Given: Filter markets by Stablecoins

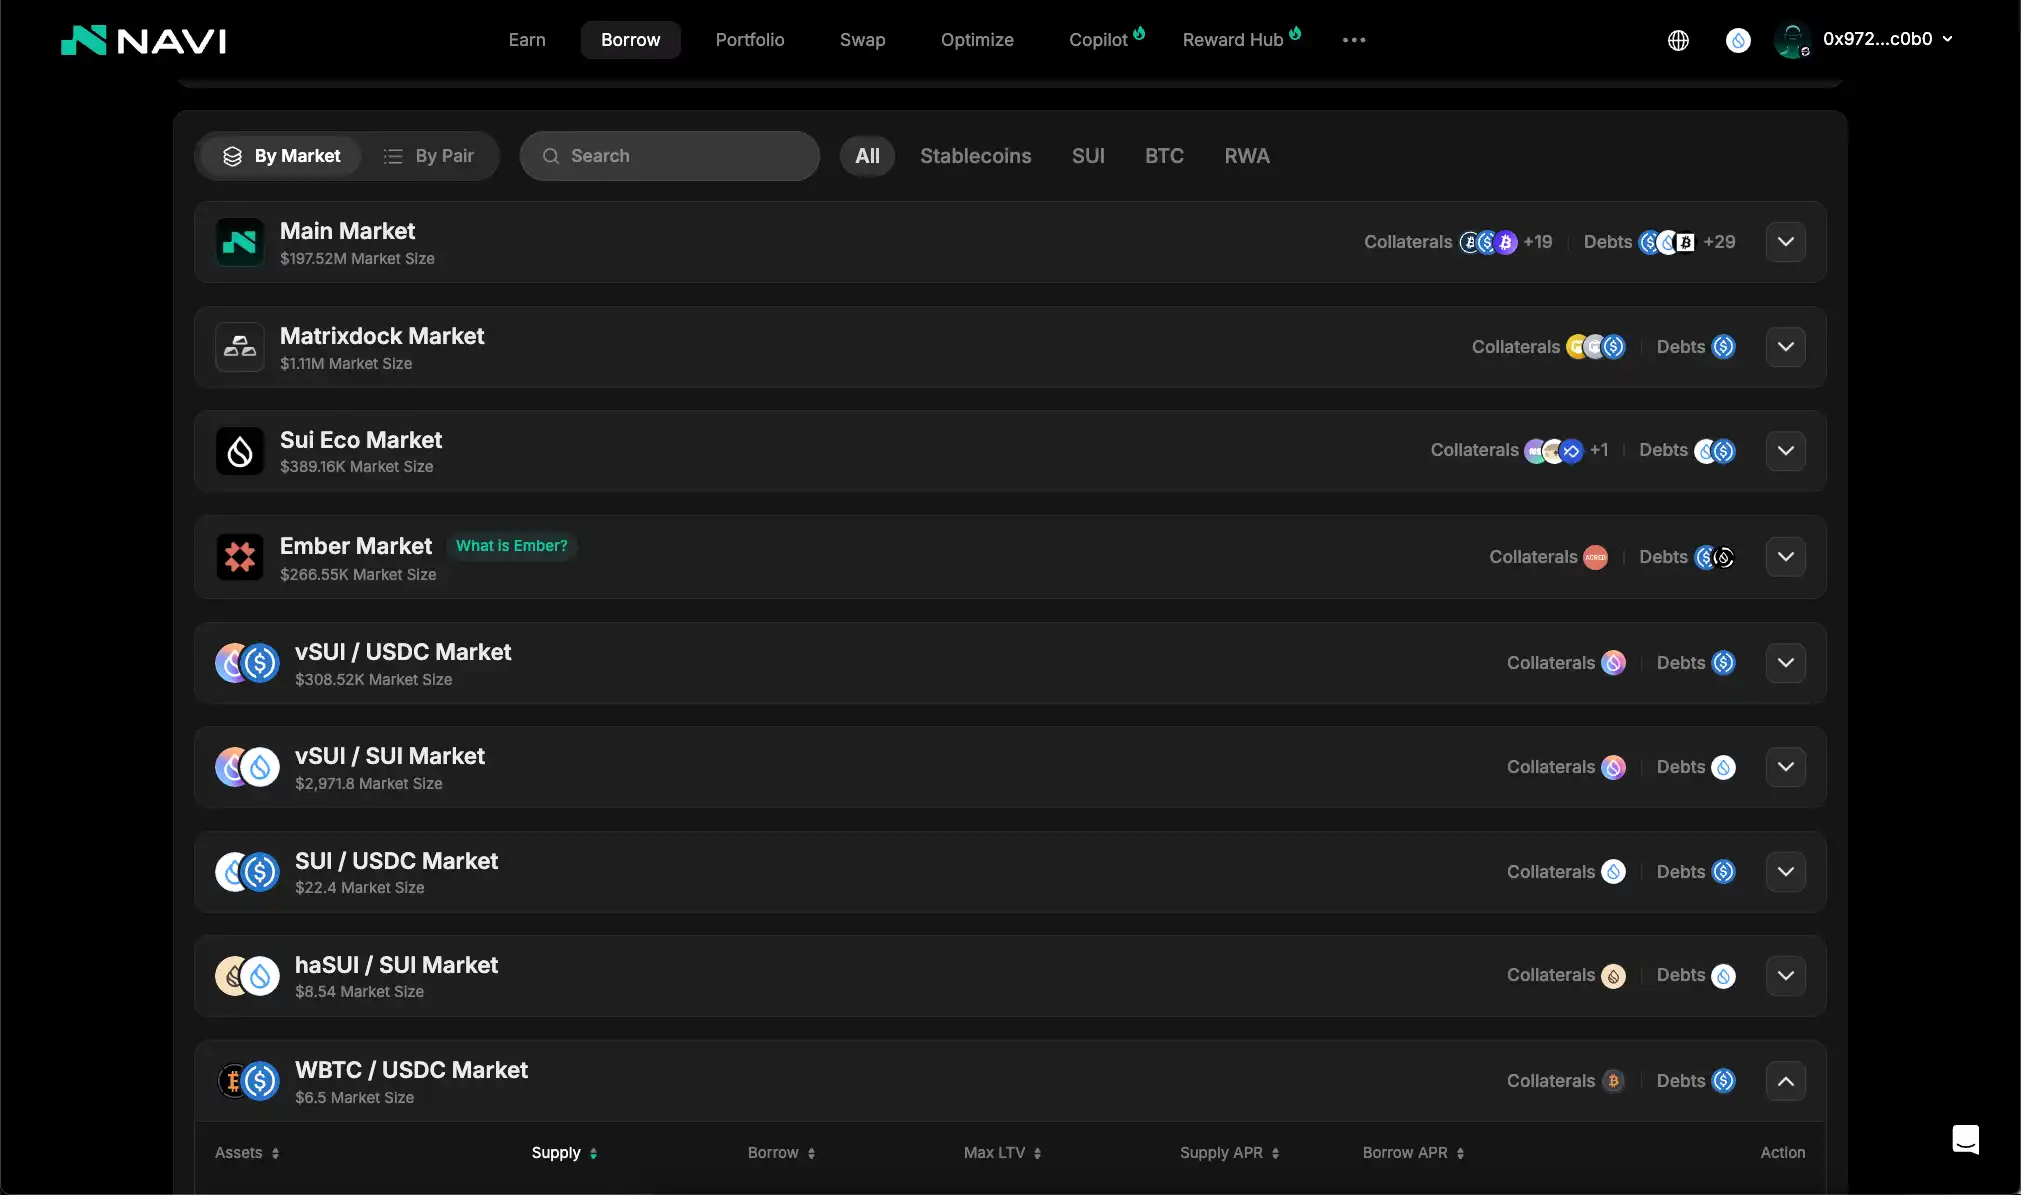Looking at the screenshot, I should tap(975, 156).
